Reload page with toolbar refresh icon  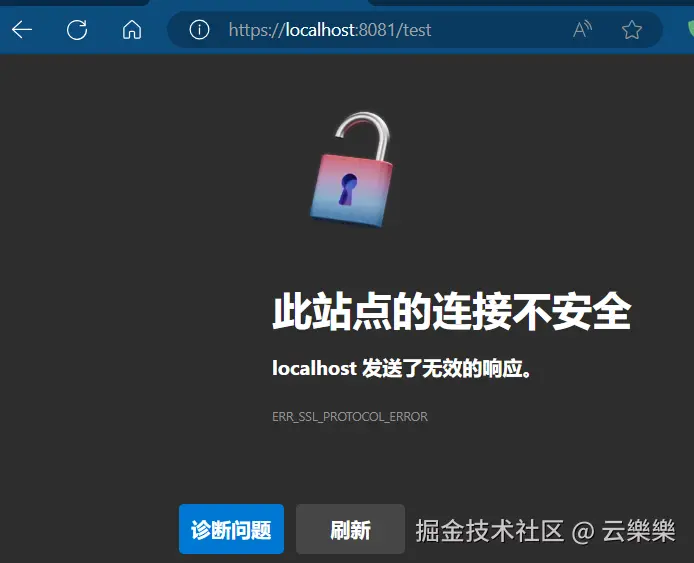tap(77, 30)
